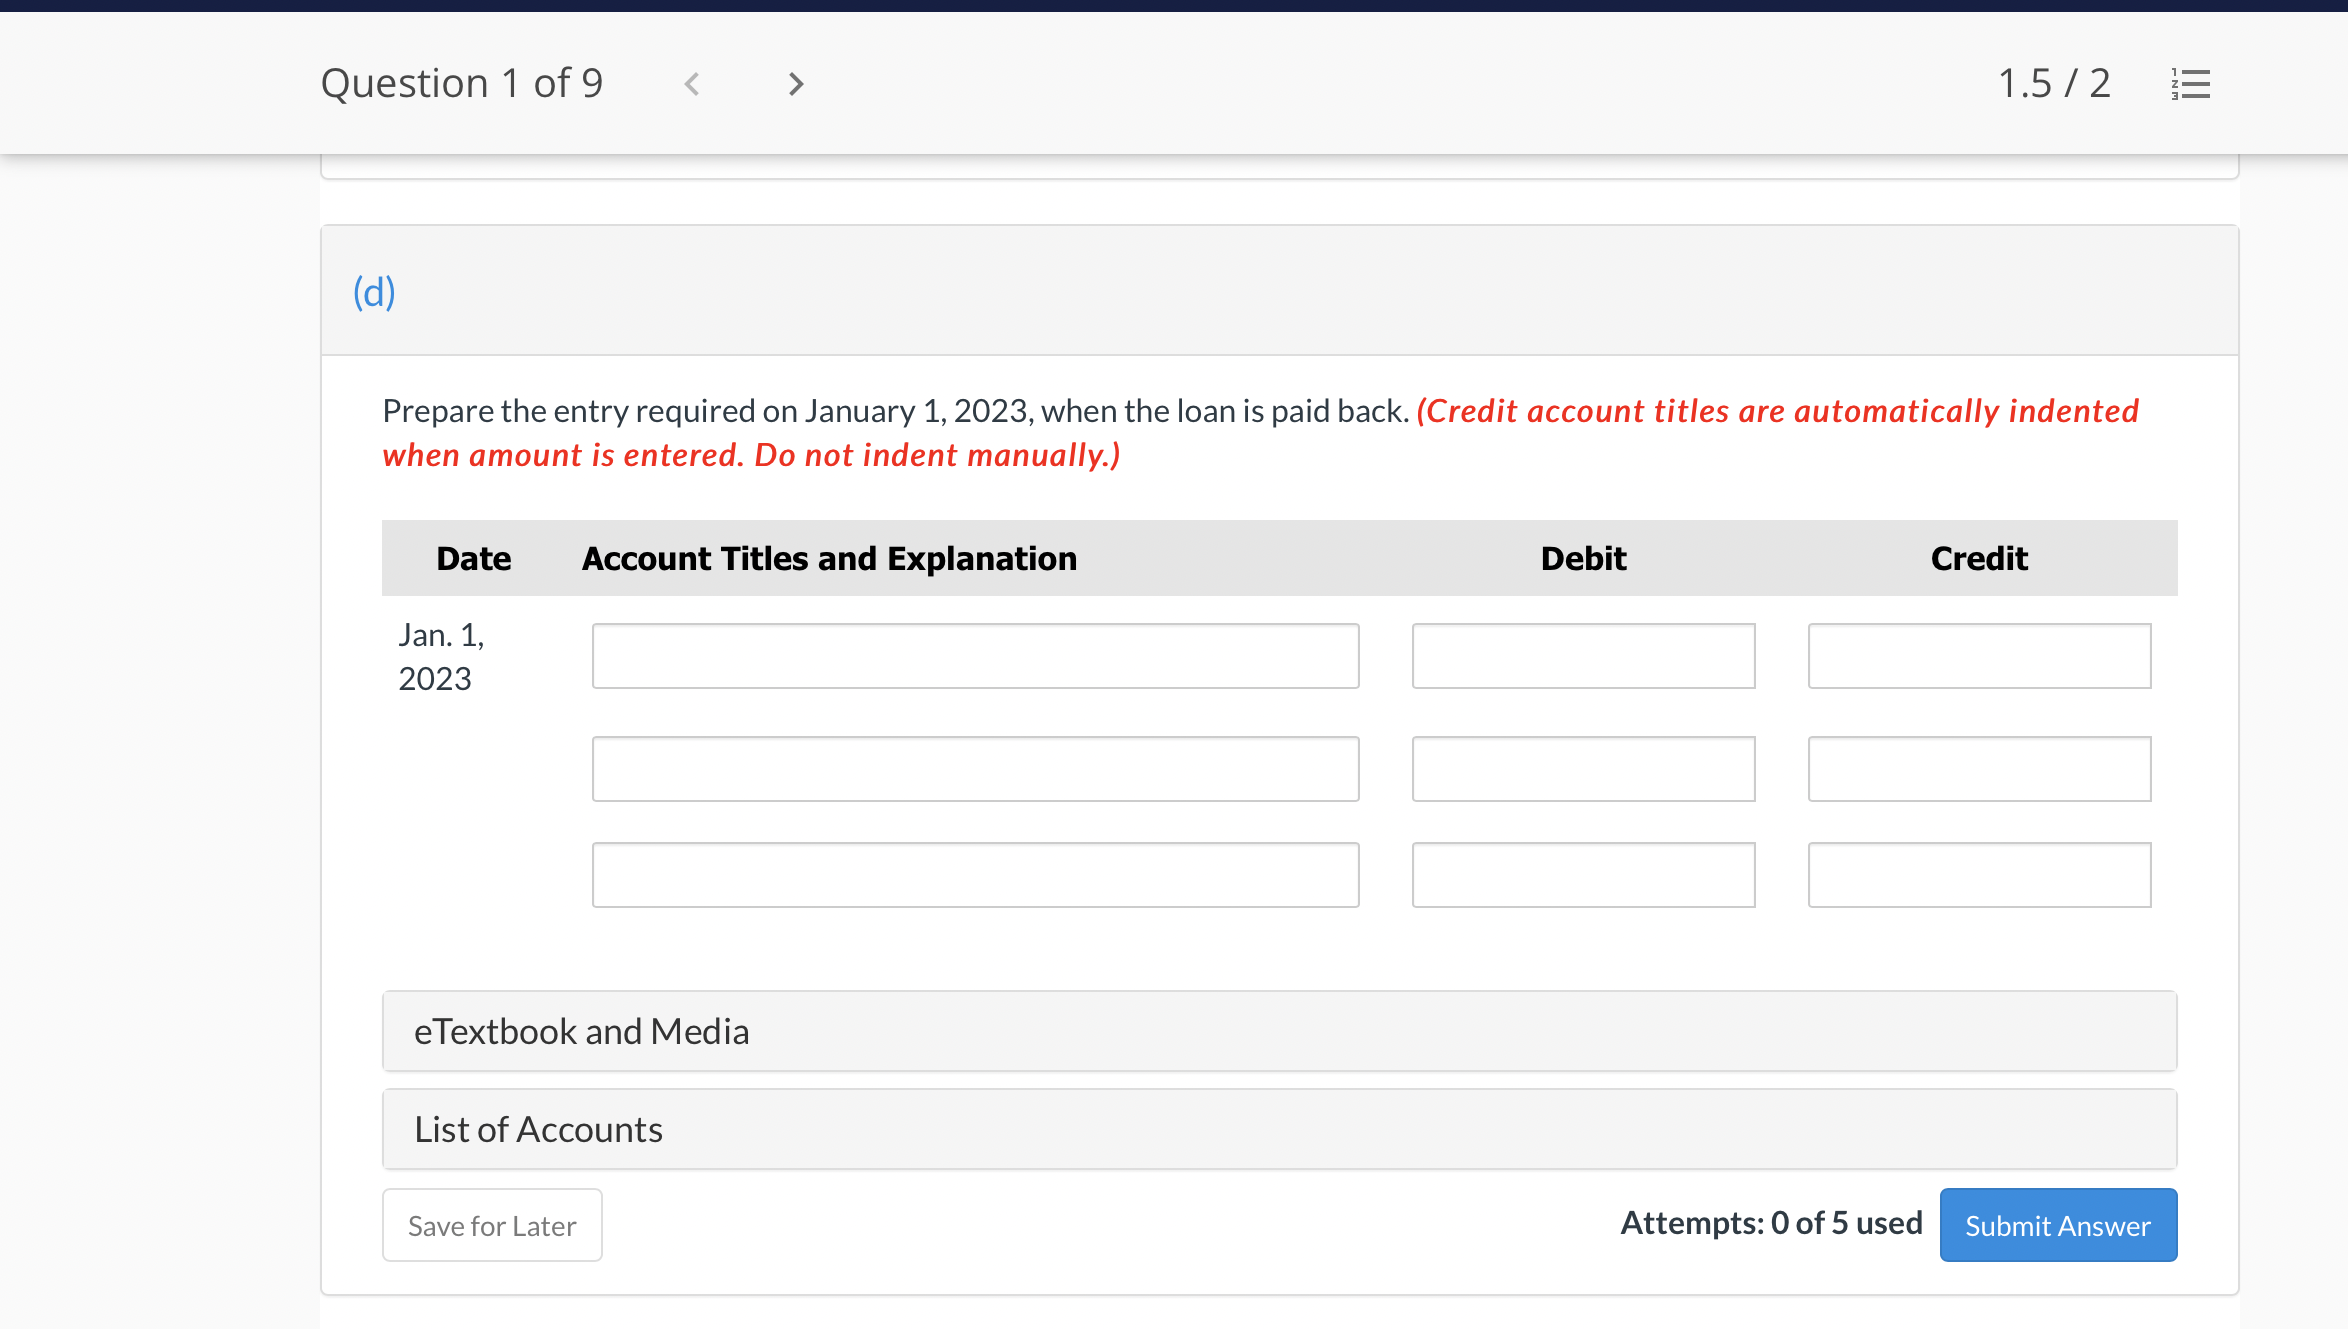Click the 1.5 / 2 score display
This screenshot has height=1329, width=2348.
2053,84
